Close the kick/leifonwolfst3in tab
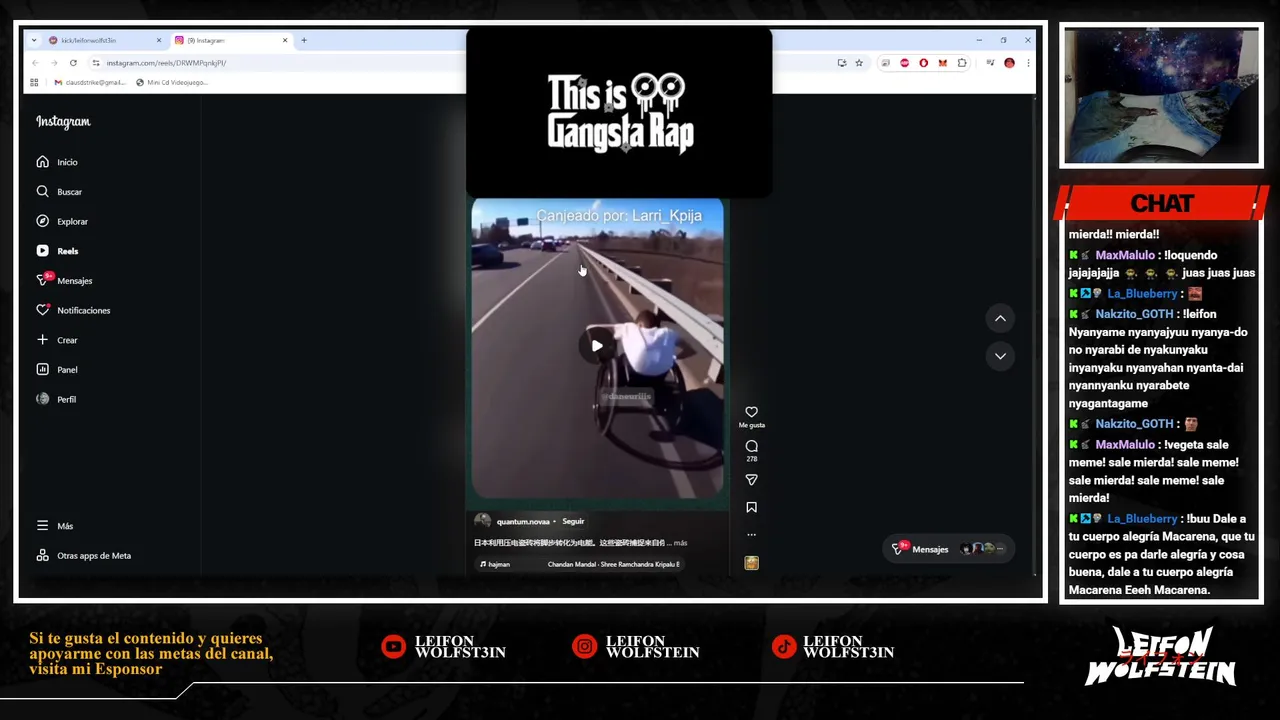Screen dimensions: 1280x720 158,41
